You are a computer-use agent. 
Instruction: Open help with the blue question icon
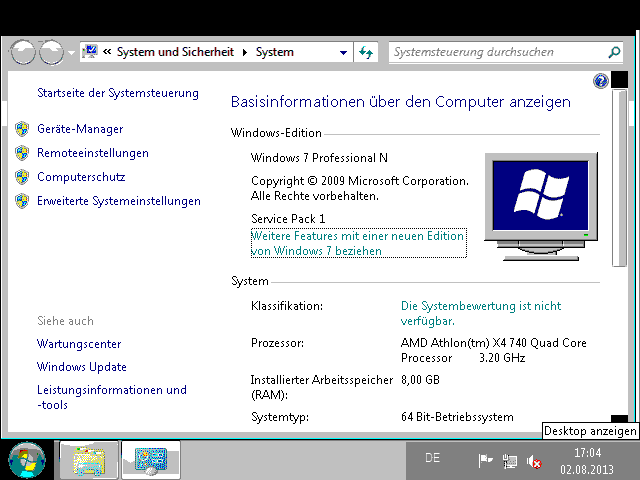[x=600, y=81]
